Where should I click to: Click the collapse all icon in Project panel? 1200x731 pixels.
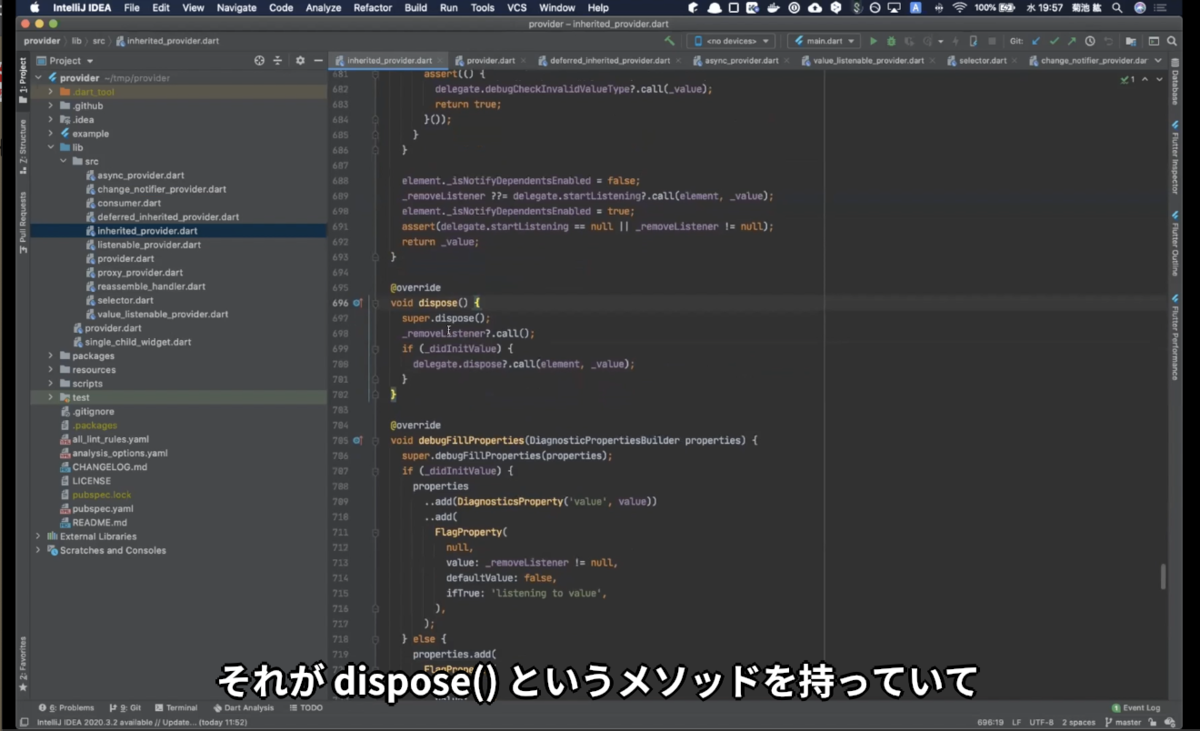pyautogui.click(x=278, y=60)
